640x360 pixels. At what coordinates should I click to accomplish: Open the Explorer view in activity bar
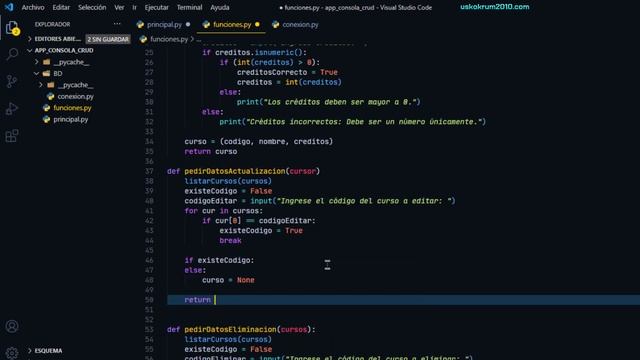(x=12, y=28)
